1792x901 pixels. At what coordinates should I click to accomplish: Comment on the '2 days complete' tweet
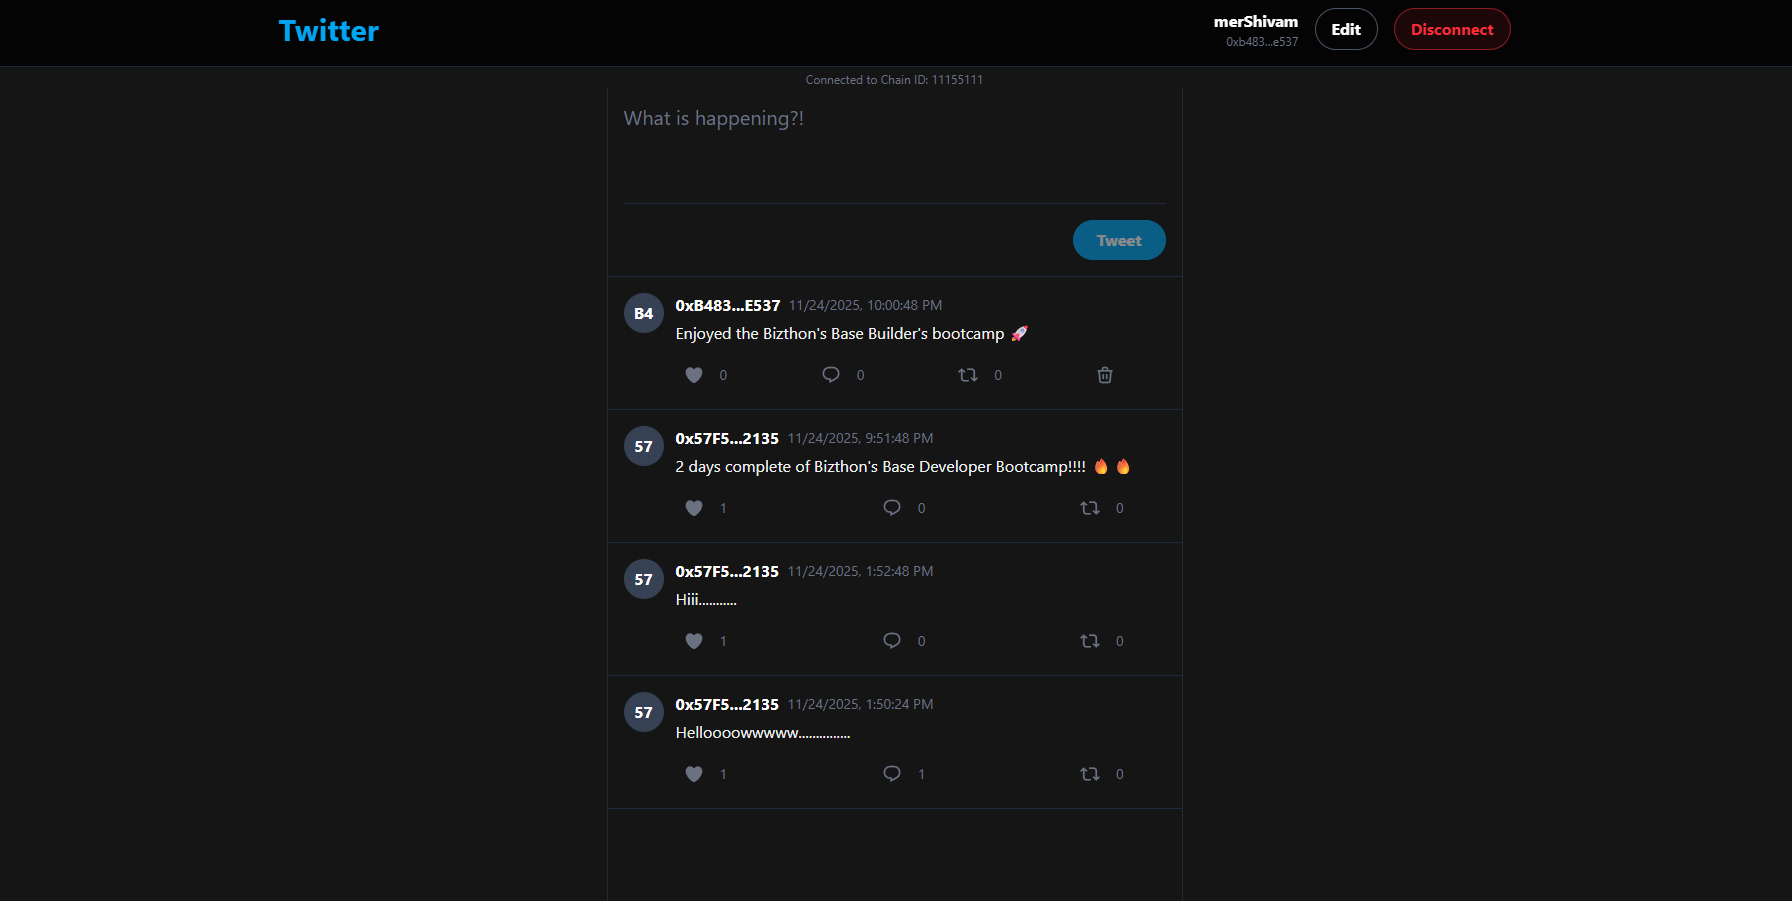coord(892,508)
